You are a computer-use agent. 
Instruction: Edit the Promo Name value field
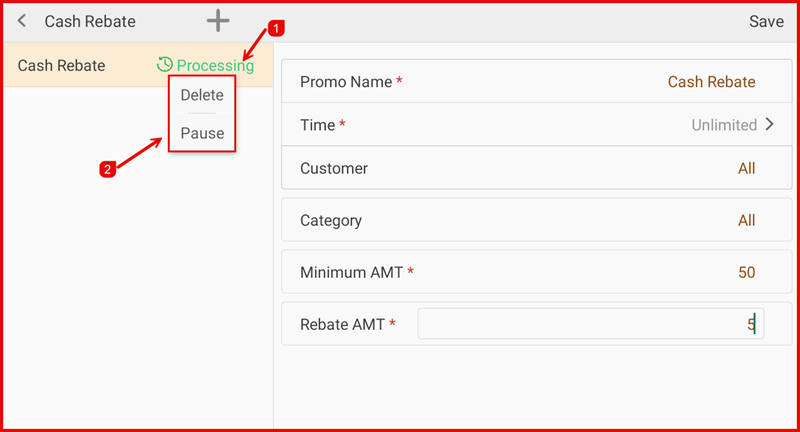click(711, 82)
